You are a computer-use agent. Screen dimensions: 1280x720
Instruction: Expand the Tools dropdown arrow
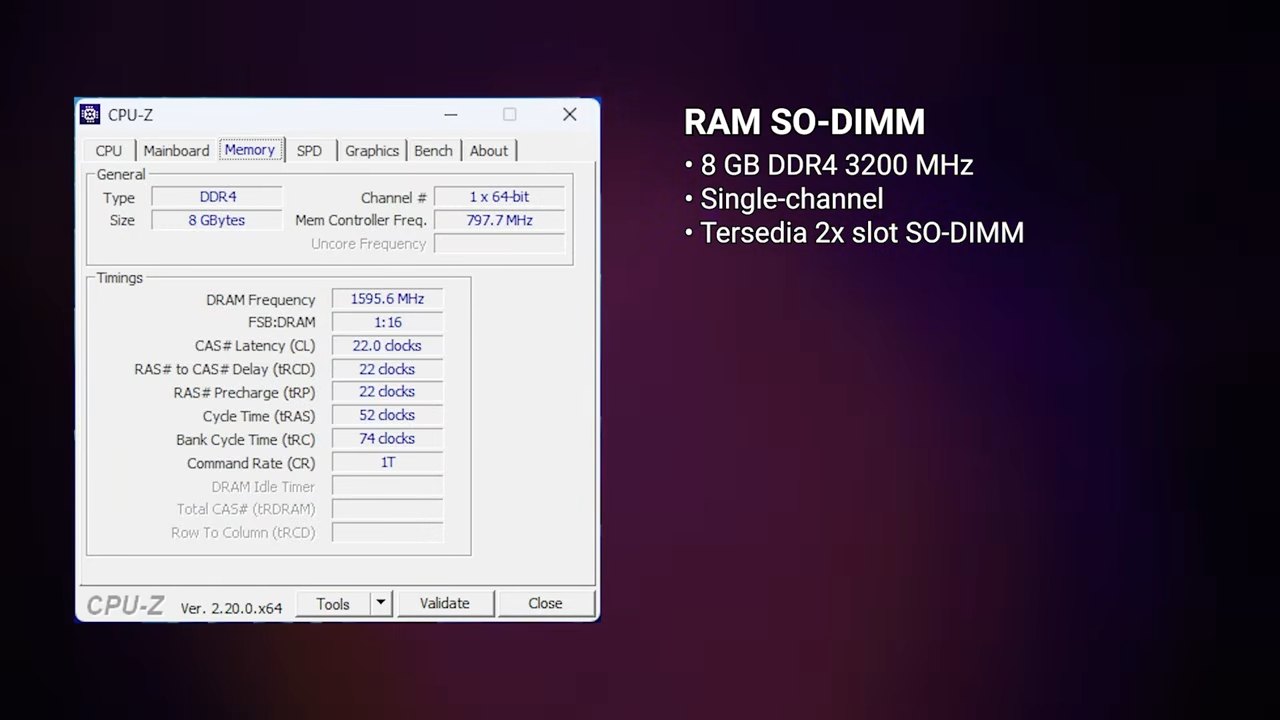point(381,604)
